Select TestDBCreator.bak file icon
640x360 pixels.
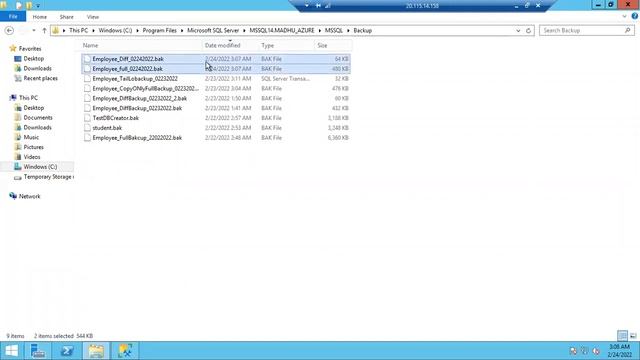87,118
